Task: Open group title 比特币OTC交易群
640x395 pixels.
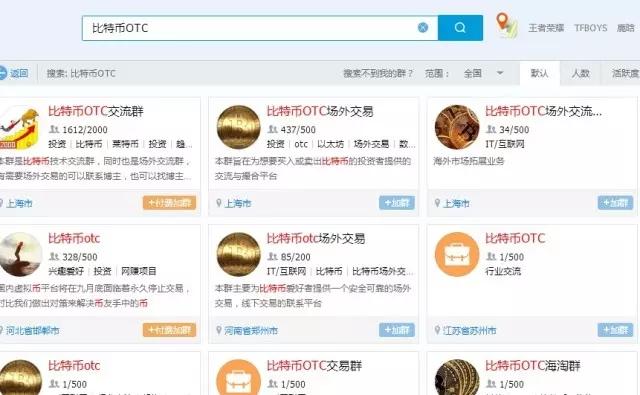Action: pyautogui.click(x=314, y=366)
